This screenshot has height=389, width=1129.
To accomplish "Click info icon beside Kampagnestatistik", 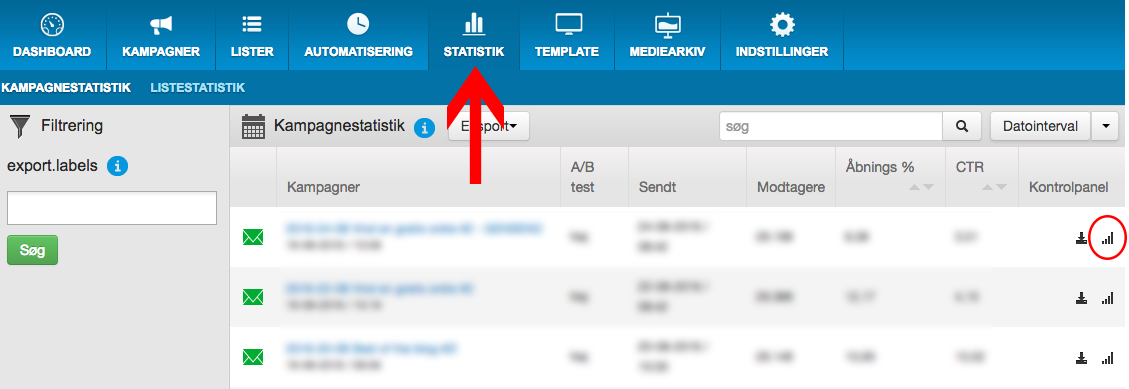I will (x=424, y=128).
